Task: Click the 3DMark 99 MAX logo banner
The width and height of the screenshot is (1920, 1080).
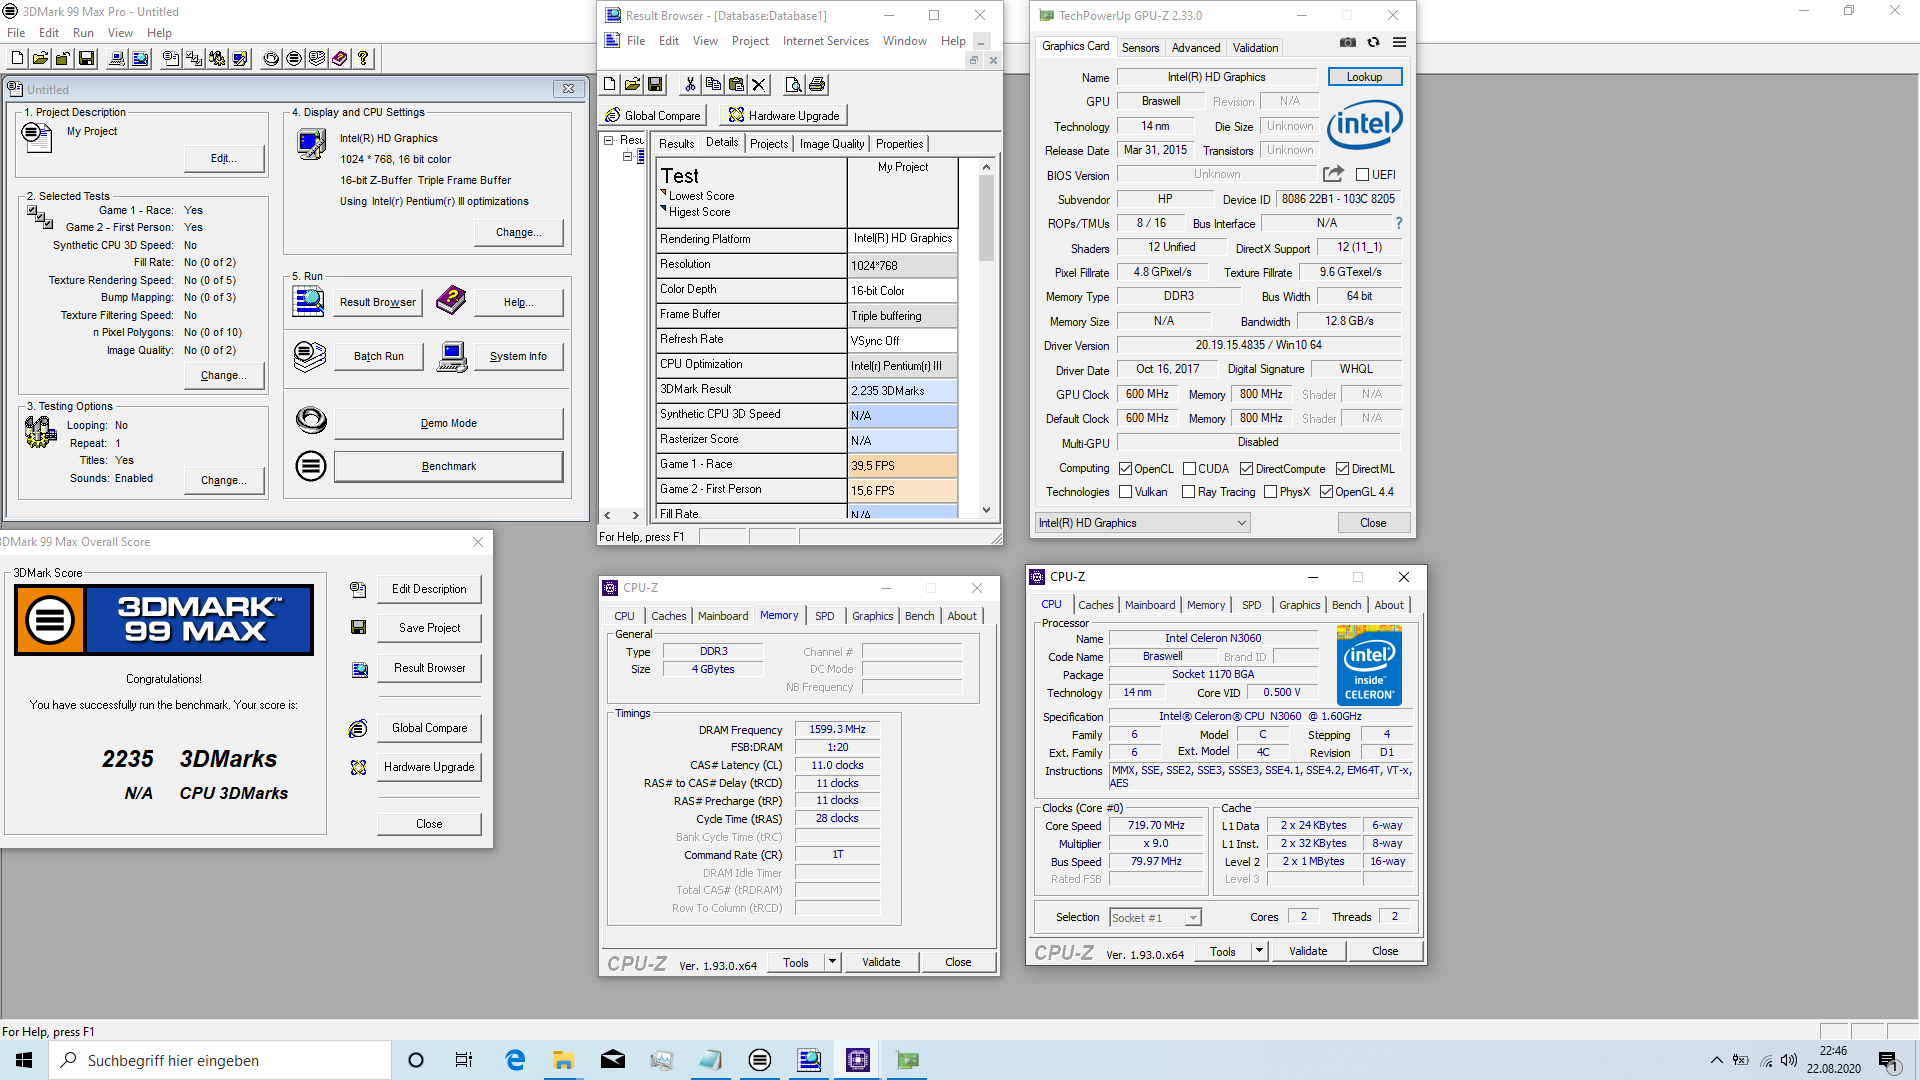Action: (164, 620)
